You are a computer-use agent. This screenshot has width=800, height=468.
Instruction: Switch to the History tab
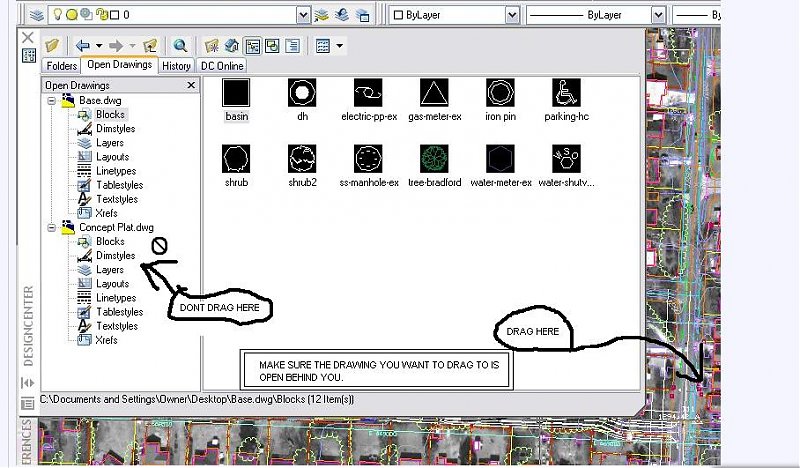tap(176, 66)
